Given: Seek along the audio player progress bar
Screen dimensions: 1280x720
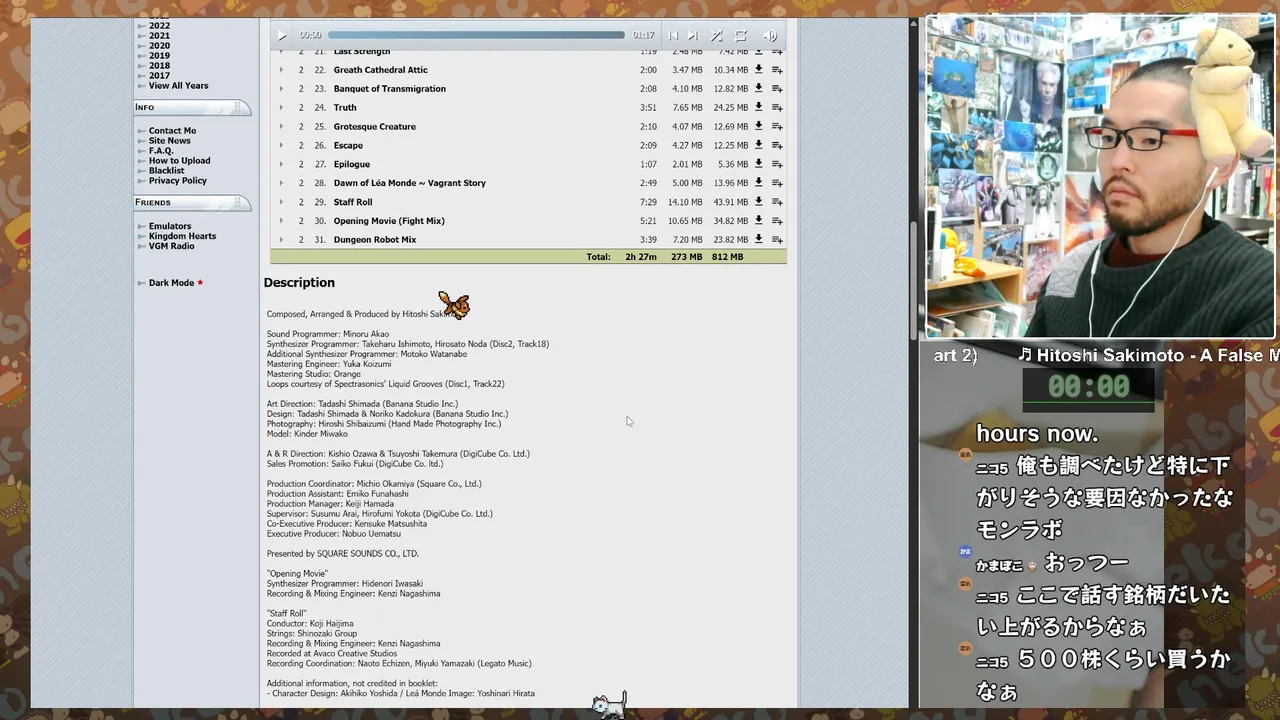Looking at the screenshot, I should pos(476,35).
